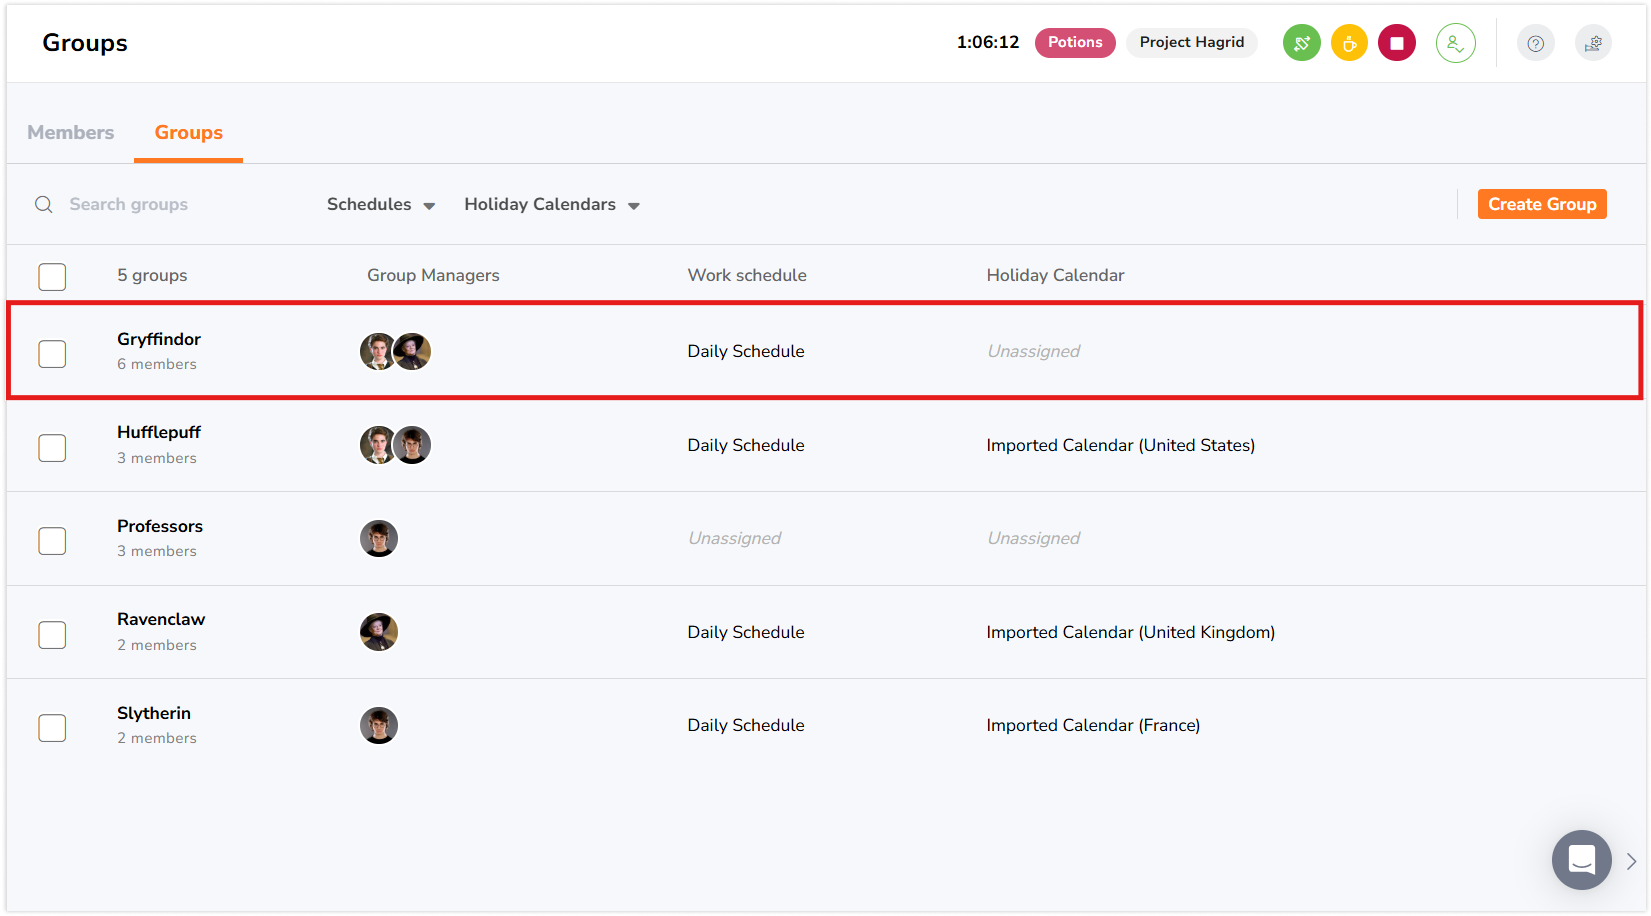Viewport: 1651px width, 916px height.
Task: Click the search magnifier icon
Action: coord(44,205)
